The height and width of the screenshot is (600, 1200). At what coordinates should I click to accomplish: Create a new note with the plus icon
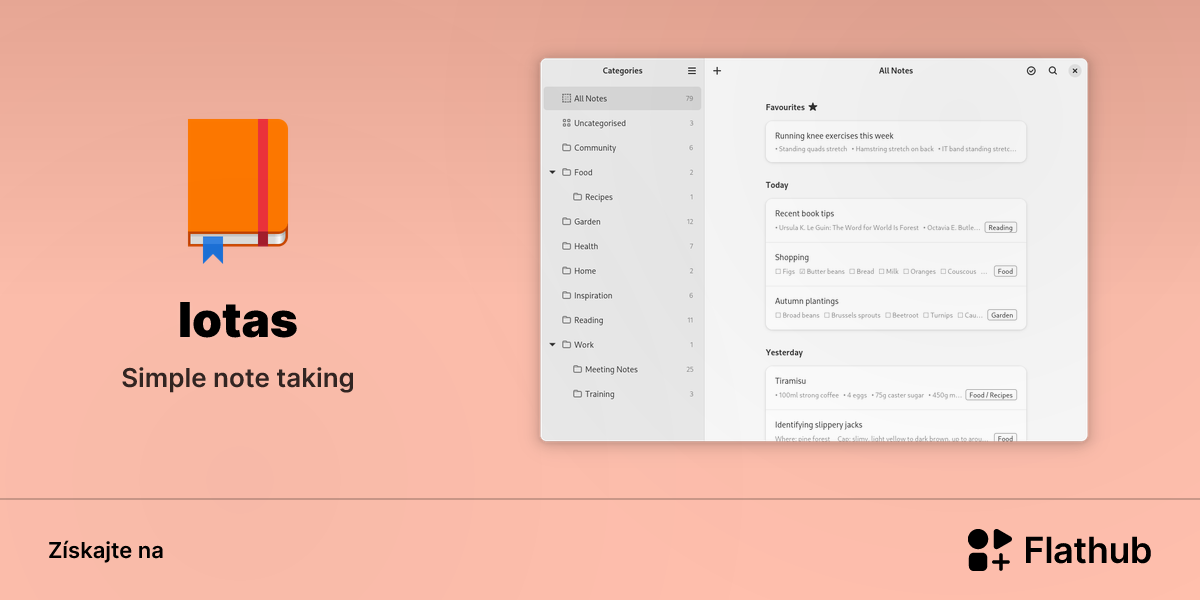click(717, 71)
